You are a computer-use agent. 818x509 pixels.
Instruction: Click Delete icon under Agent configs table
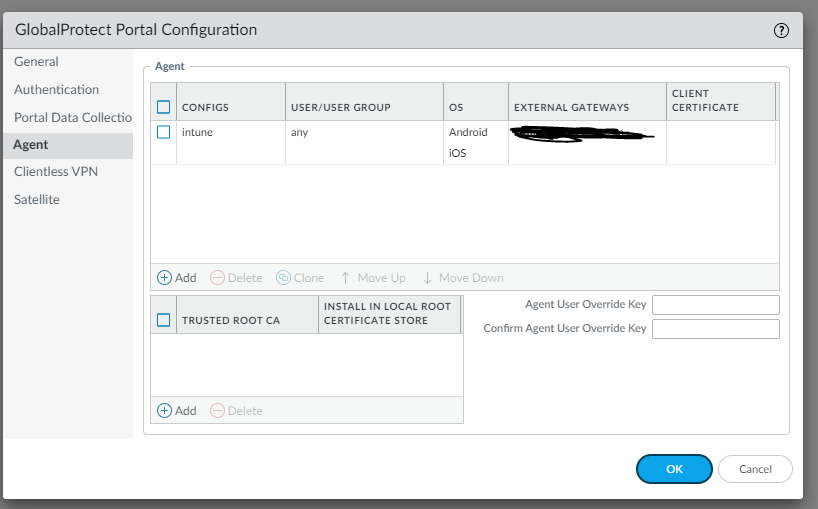(x=217, y=278)
